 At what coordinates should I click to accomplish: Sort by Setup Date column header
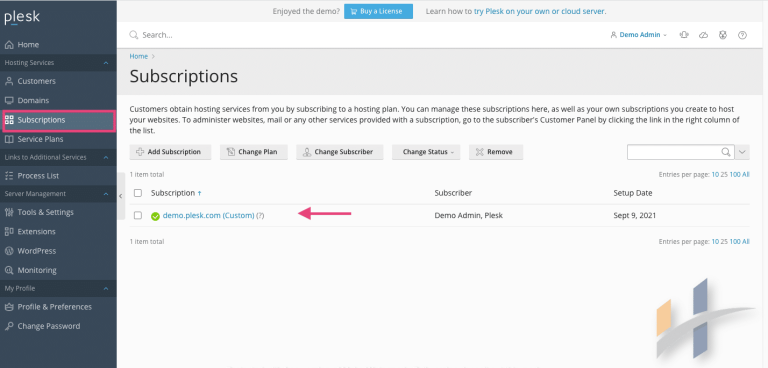tap(633, 193)
